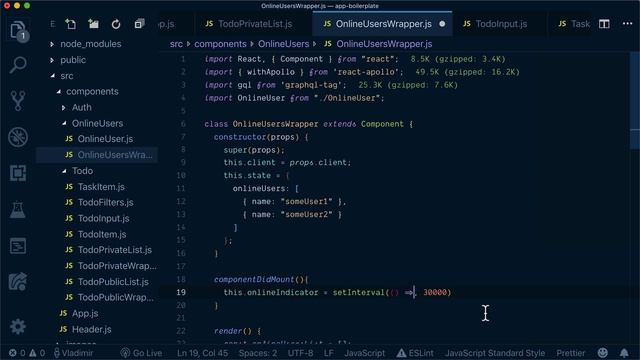The width and height of the screenshot is (640, 360).
Task: Click the UTF-8 encoding status item
Action: [x=300, y=353]
